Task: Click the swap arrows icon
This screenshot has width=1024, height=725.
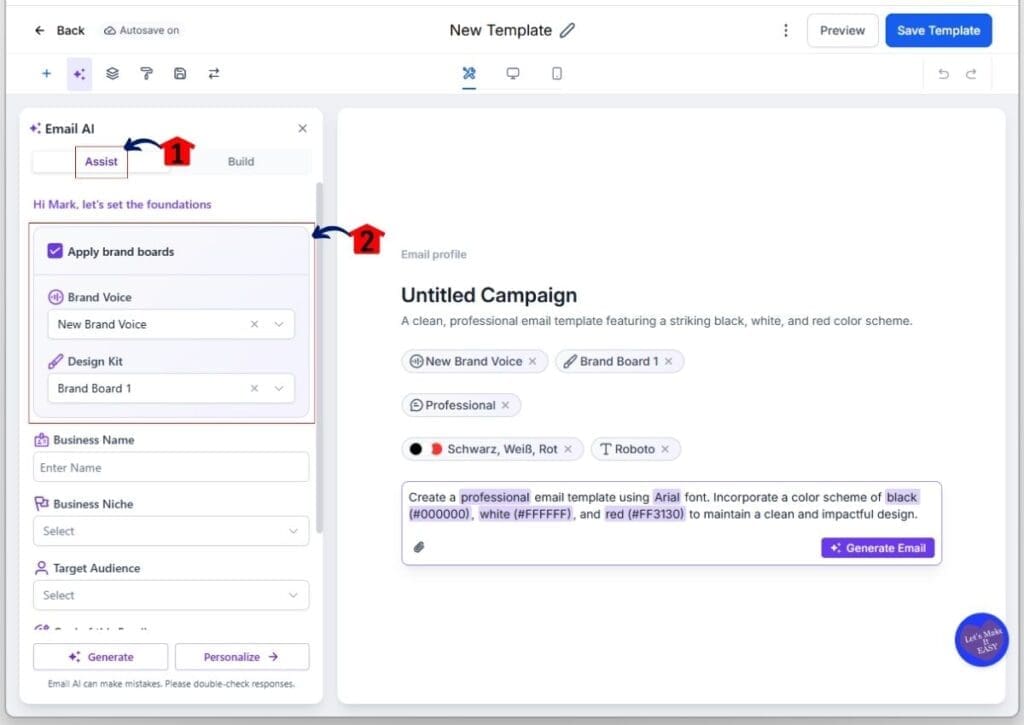Action: pos(213,73)
